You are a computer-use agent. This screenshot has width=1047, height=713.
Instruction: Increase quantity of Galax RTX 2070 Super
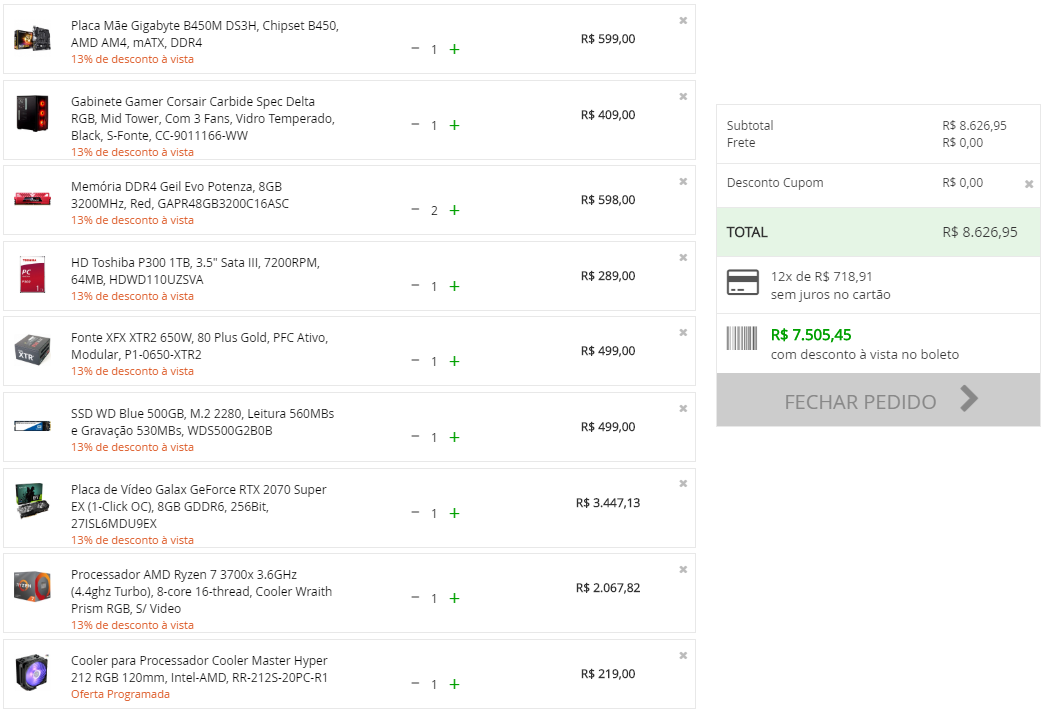tap(455, 513)
